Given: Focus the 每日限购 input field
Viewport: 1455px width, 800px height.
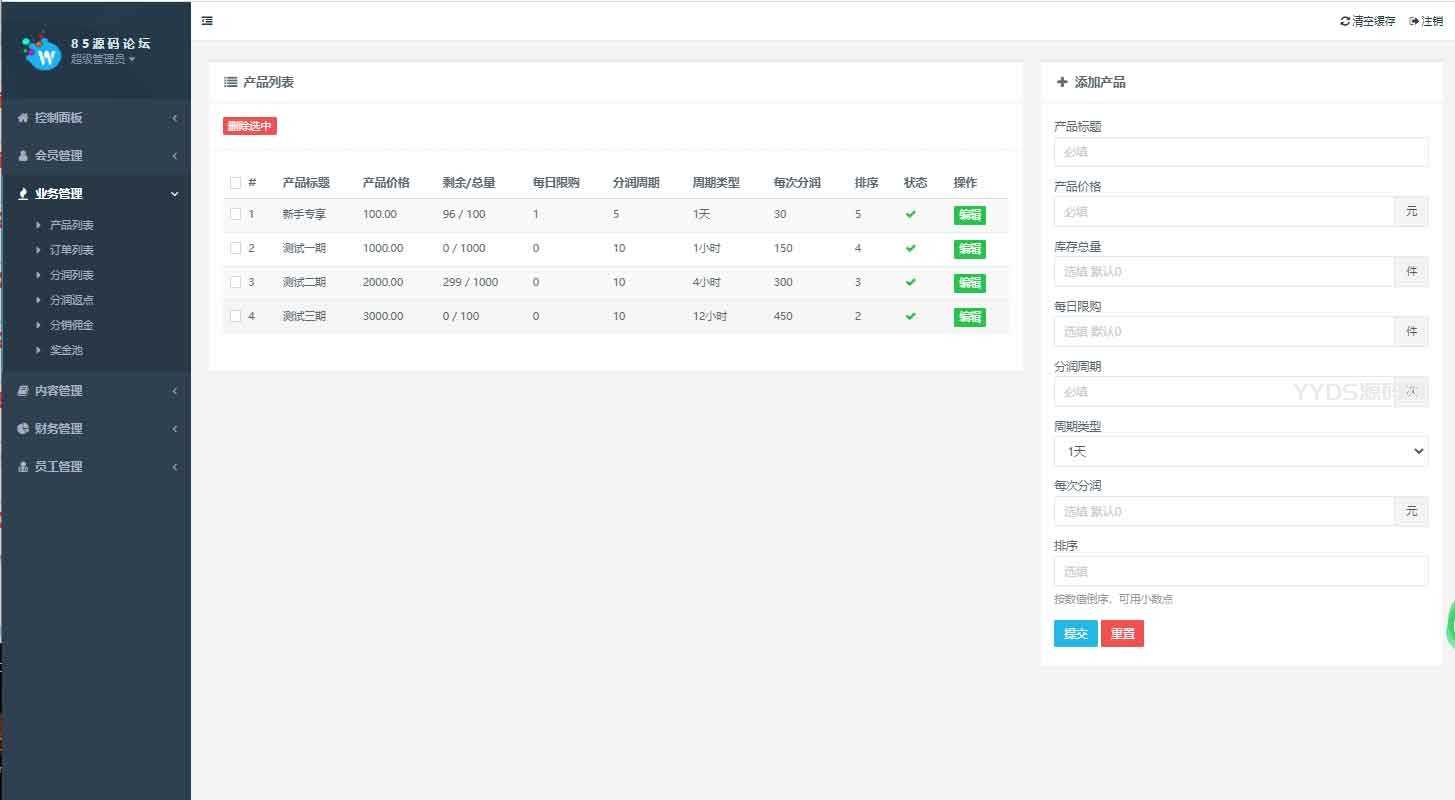Looking at the screenshot, I should click(1224, 331).
